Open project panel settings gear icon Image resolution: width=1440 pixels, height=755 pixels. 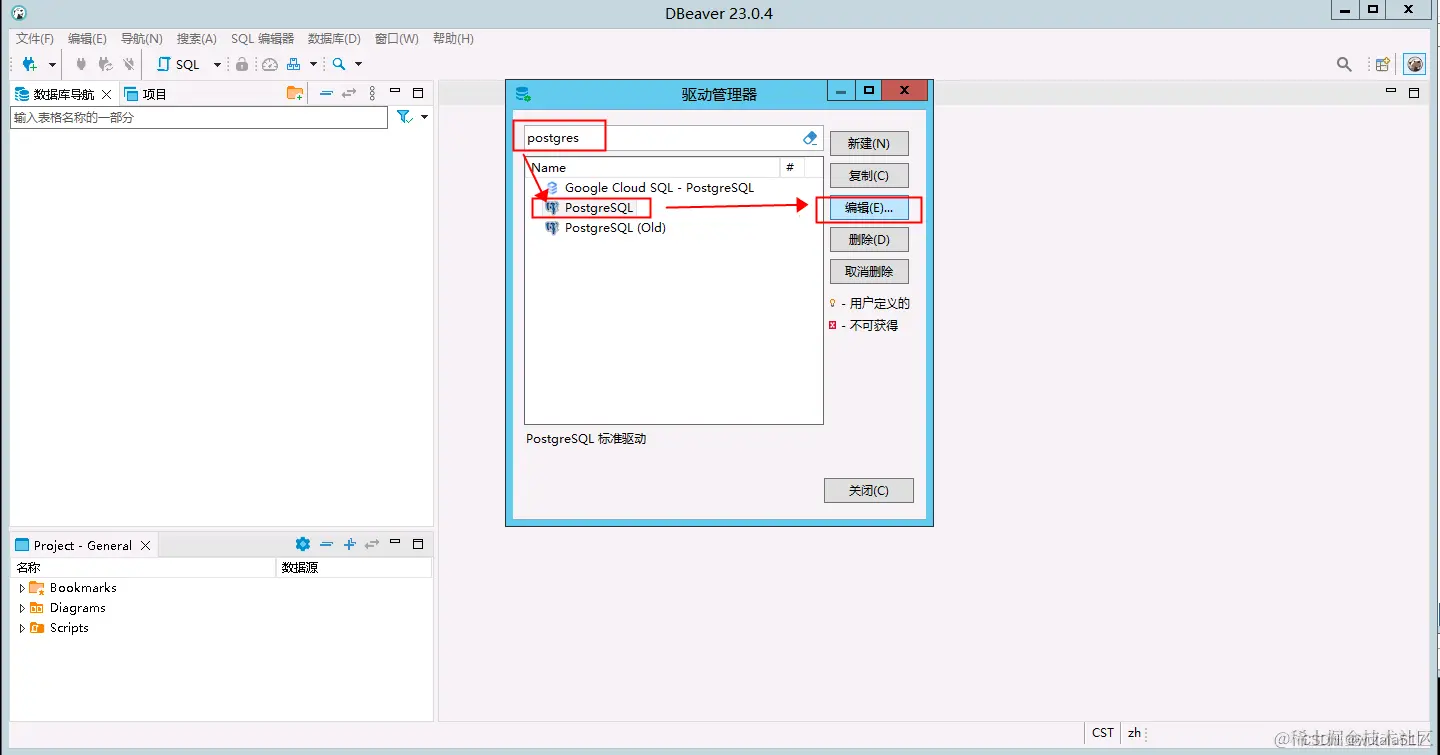pos(303,544)
